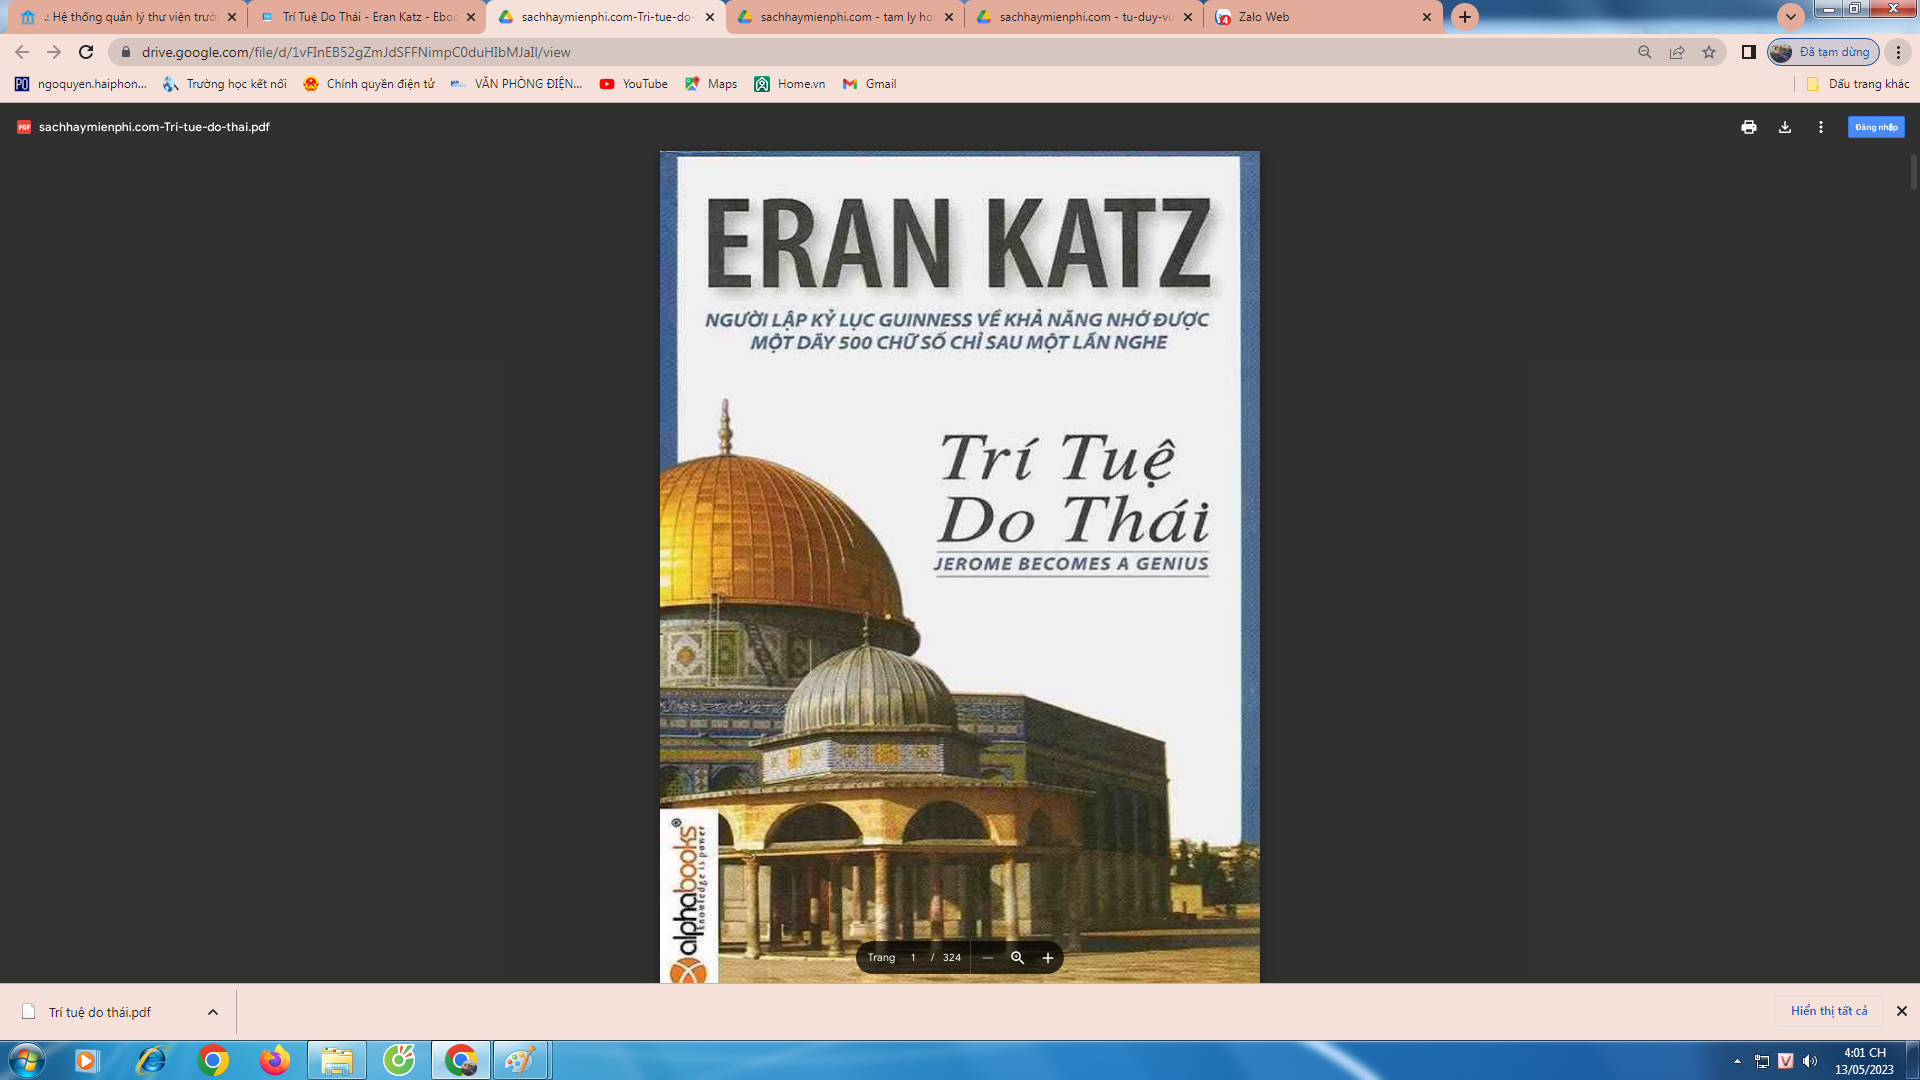Image resolution: width=1920 pixels, height=1080 pixels.
Task: Close the Hệ thống quản lý thư viện tab
Action: (x=232, y=17)
